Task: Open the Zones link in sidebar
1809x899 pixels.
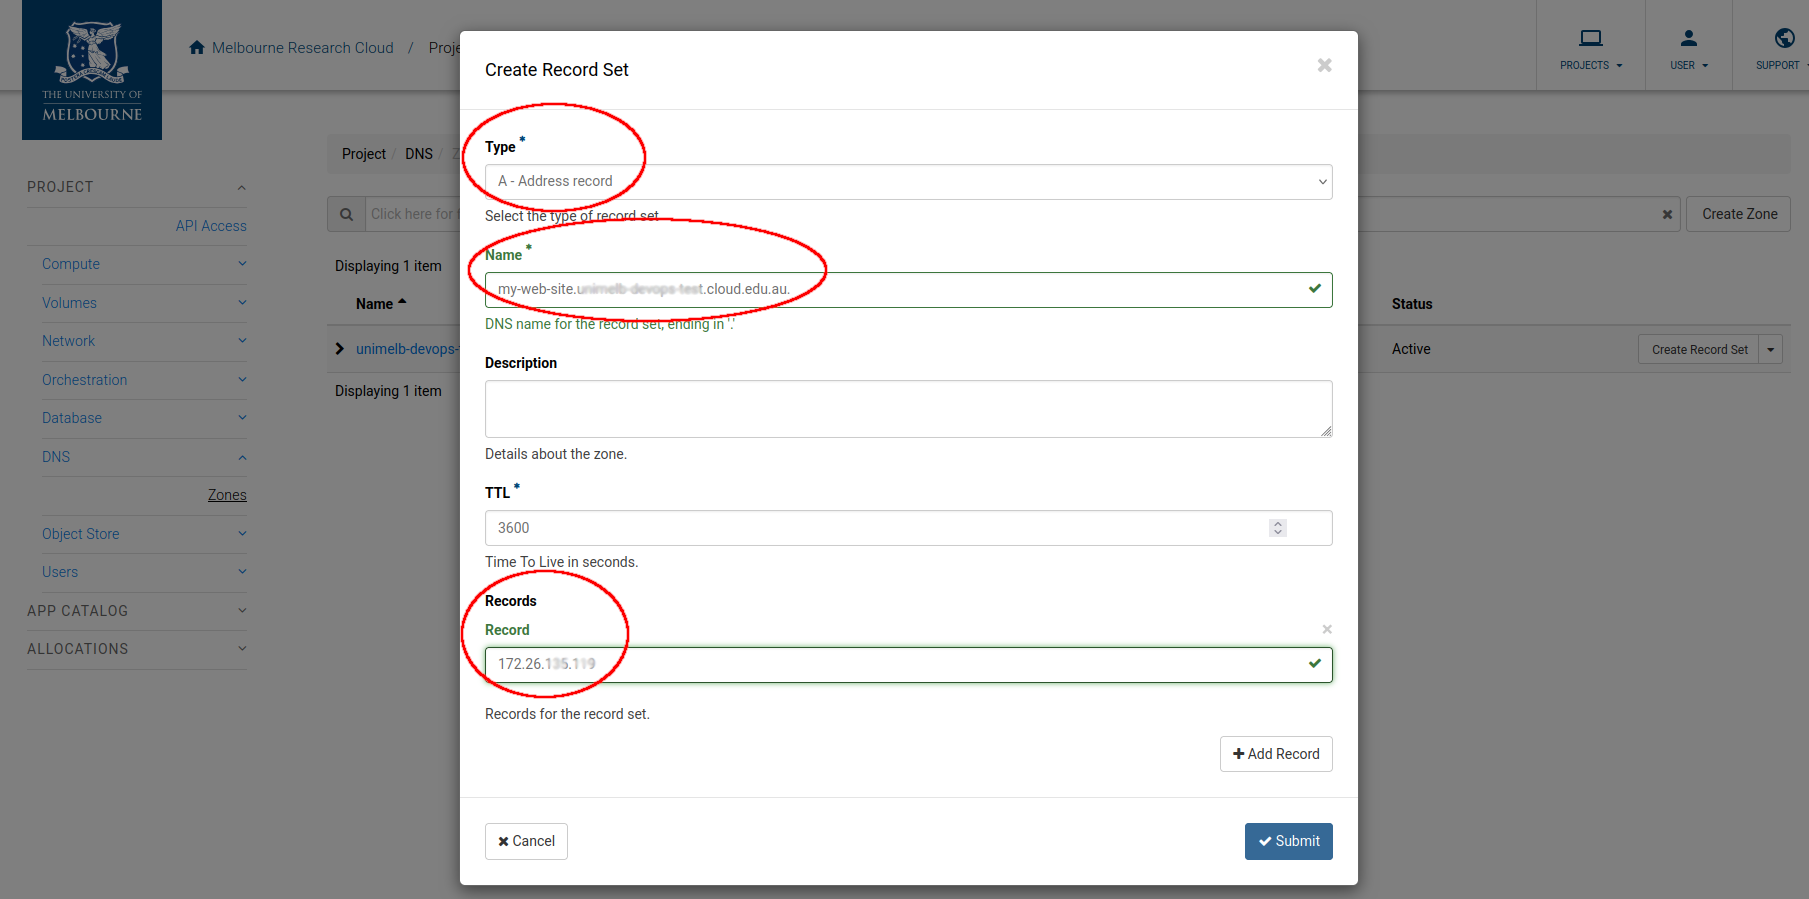Action: click(227, 495)
